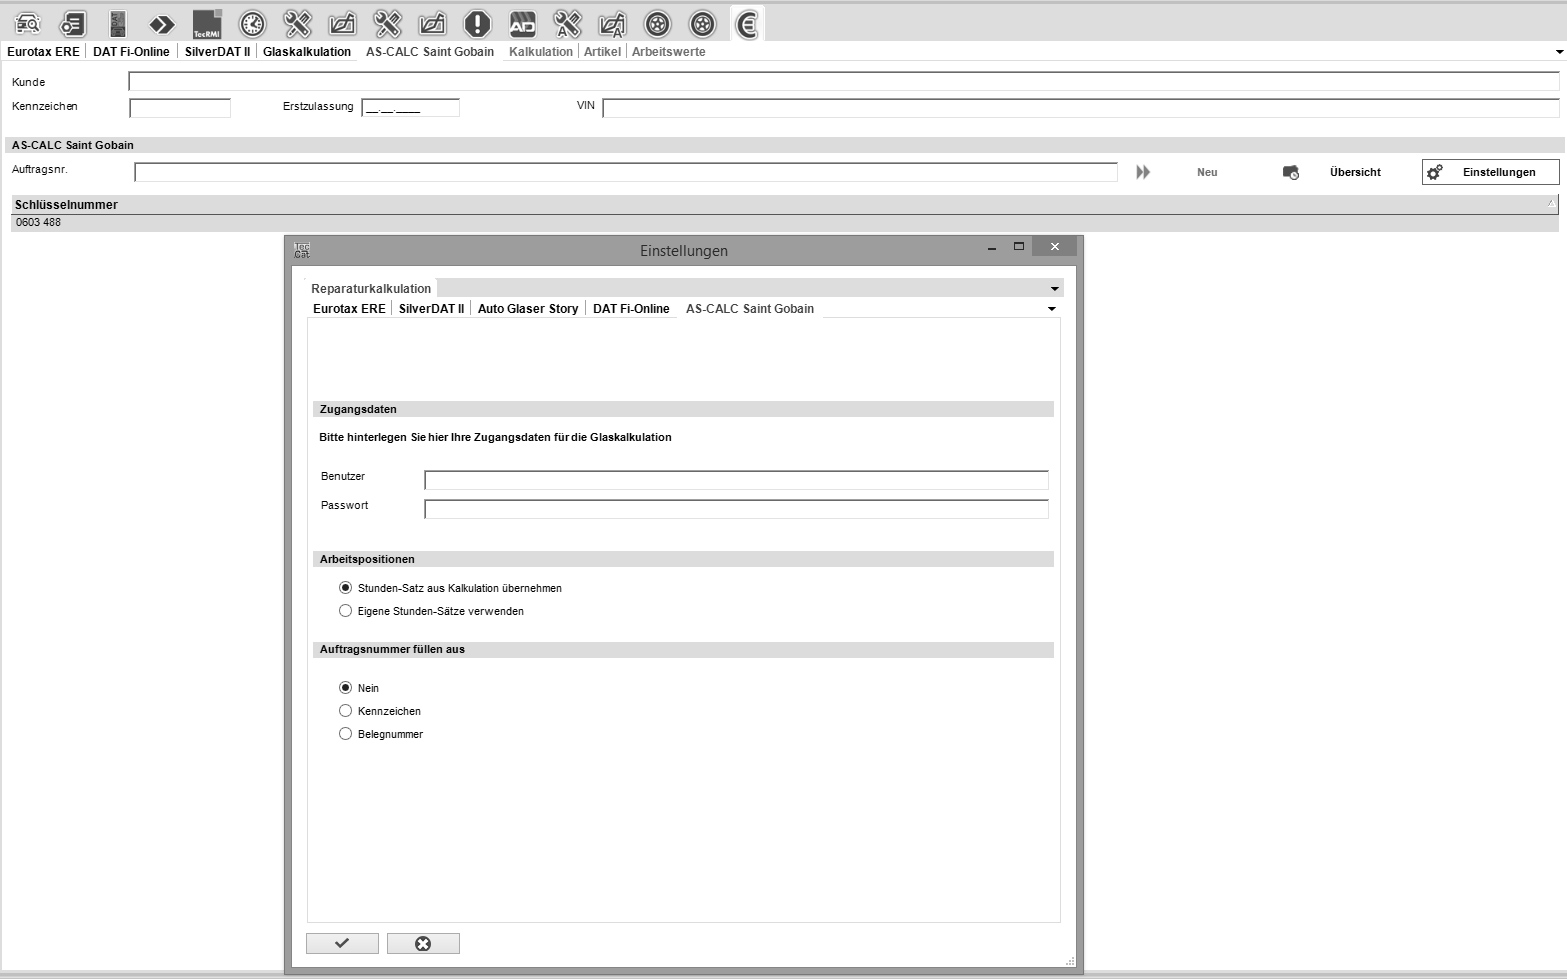Click the hazard exclamation mark icon

click(477, 23)
